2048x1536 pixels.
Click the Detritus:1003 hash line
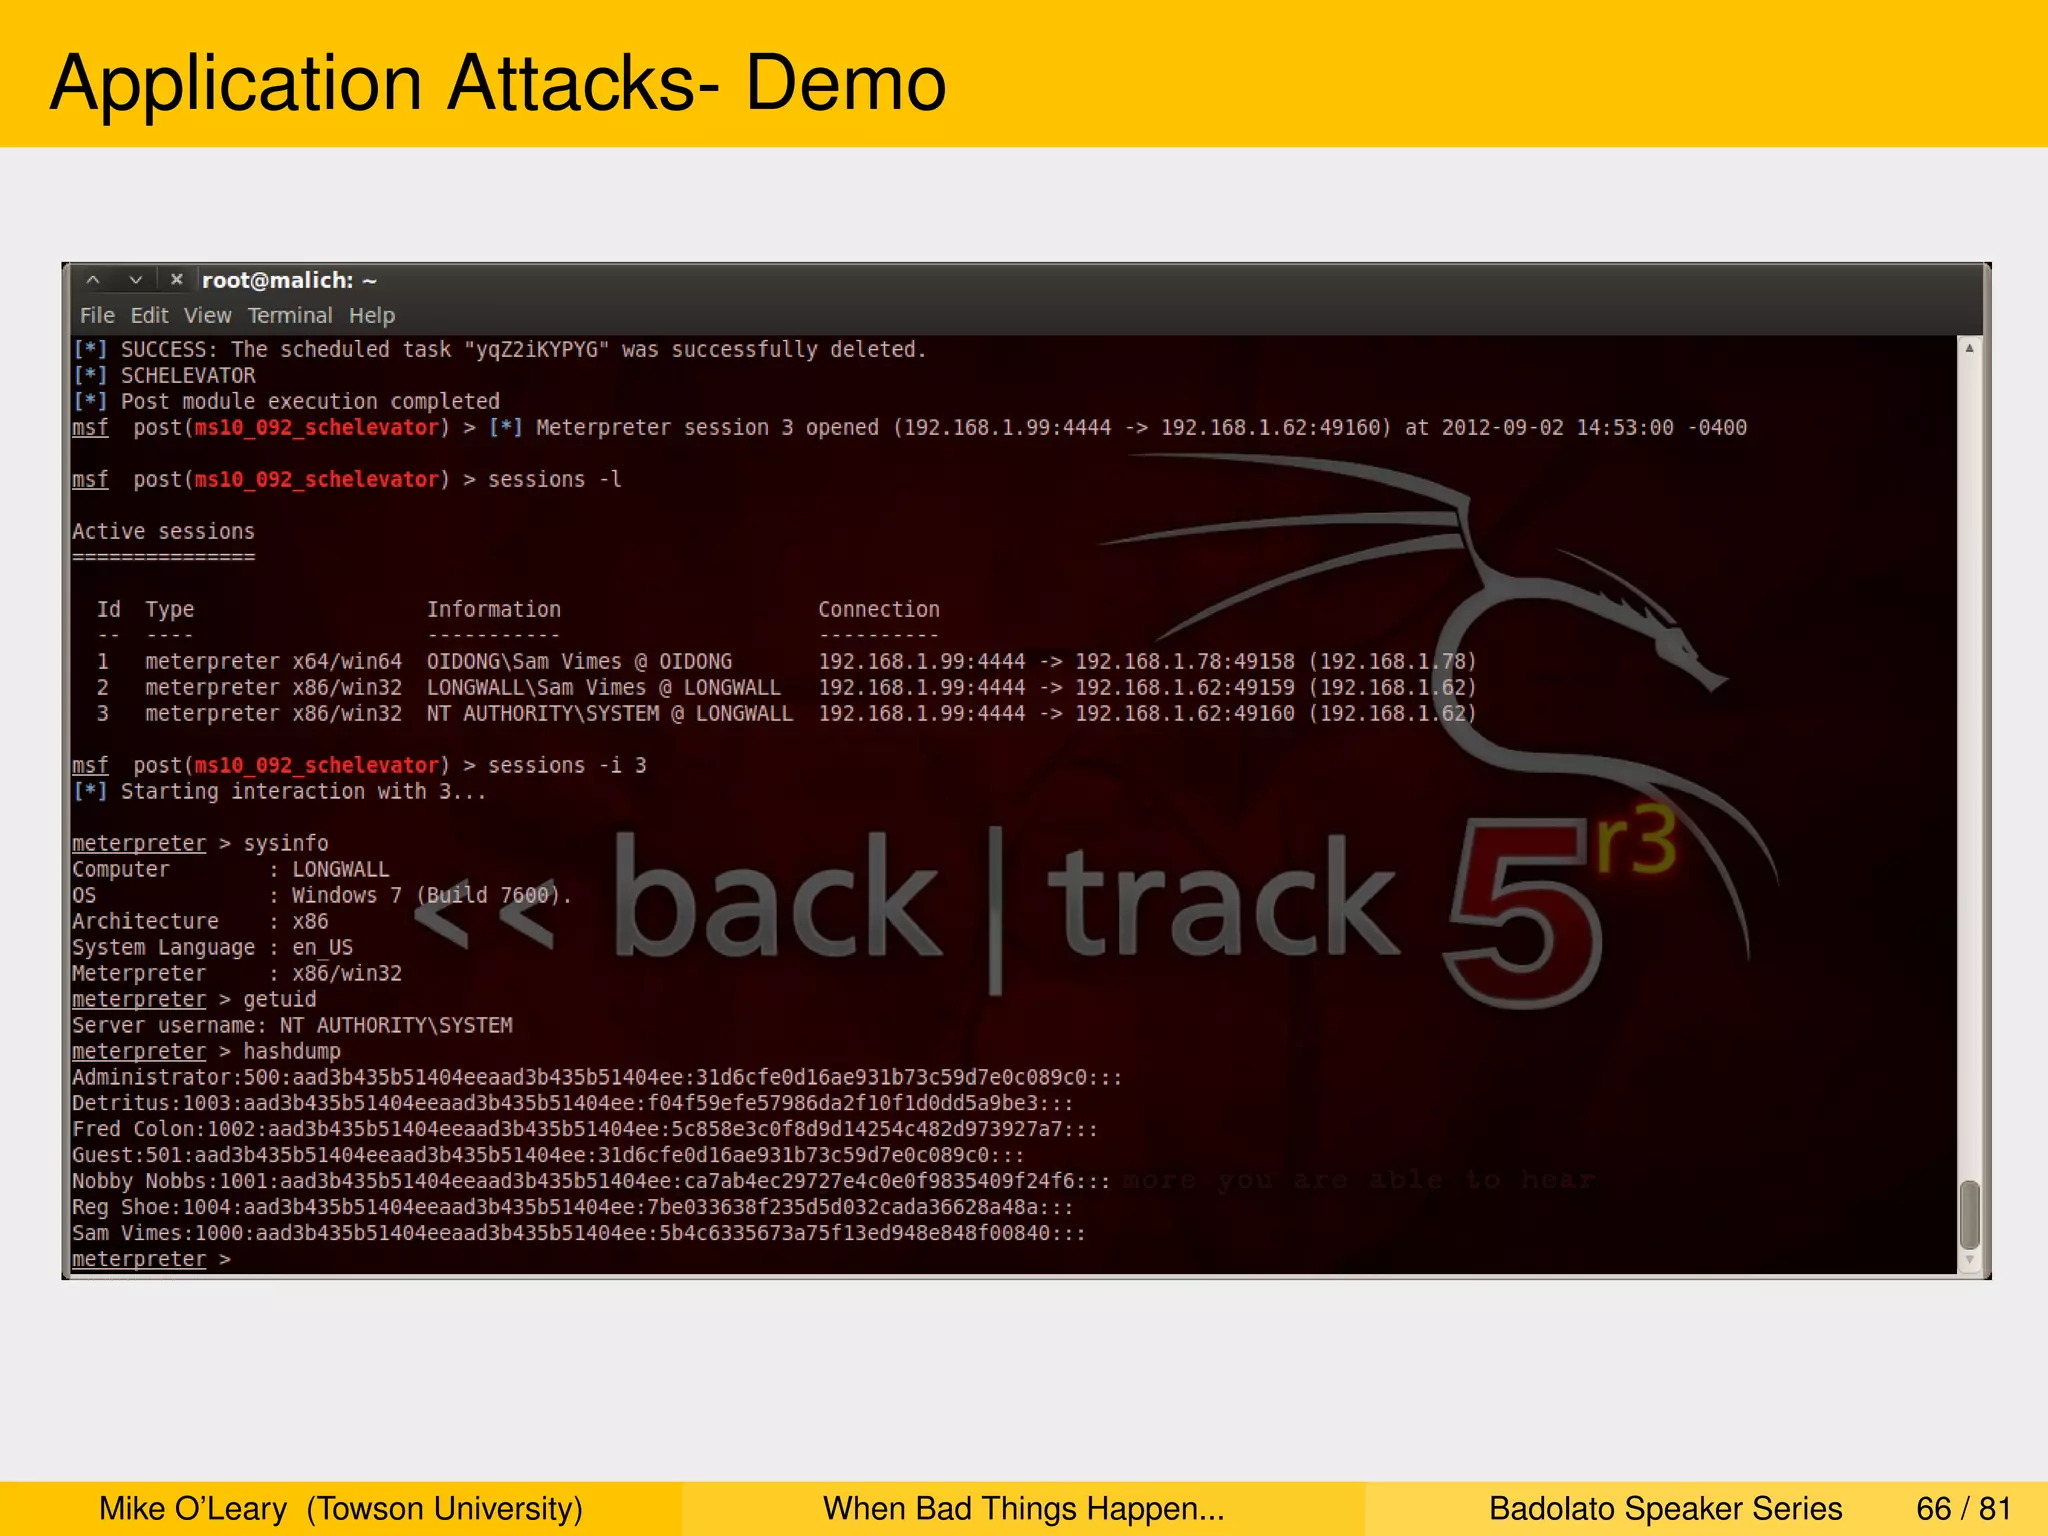coord(572,1104)
